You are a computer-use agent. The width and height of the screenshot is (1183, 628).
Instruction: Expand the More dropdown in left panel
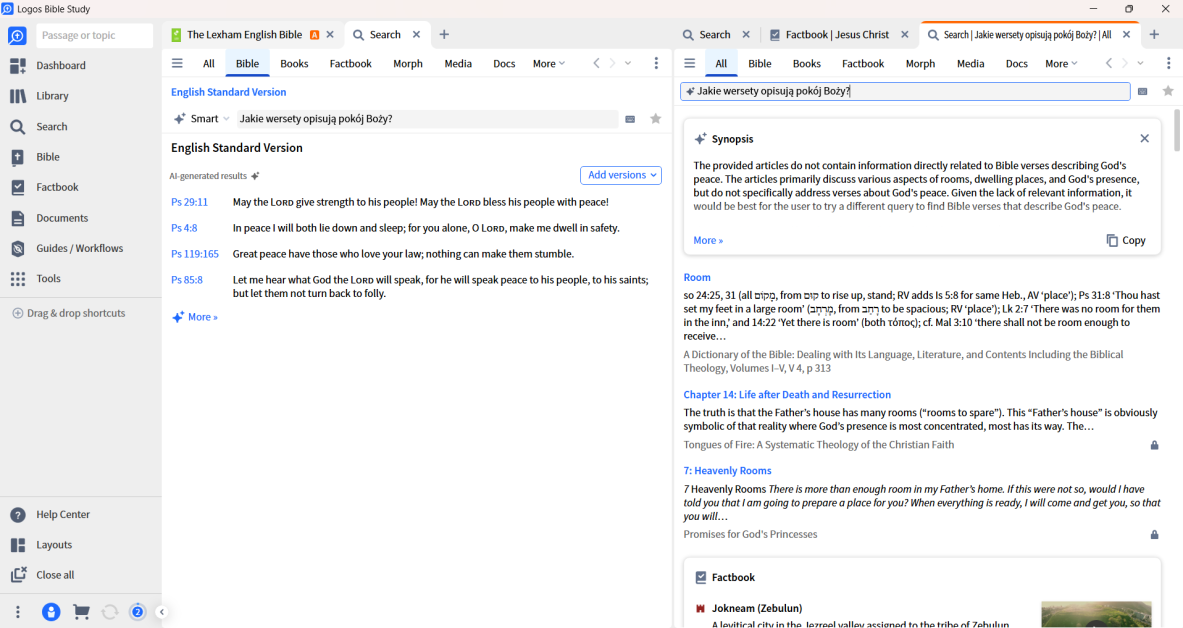(x=548, y=64)
